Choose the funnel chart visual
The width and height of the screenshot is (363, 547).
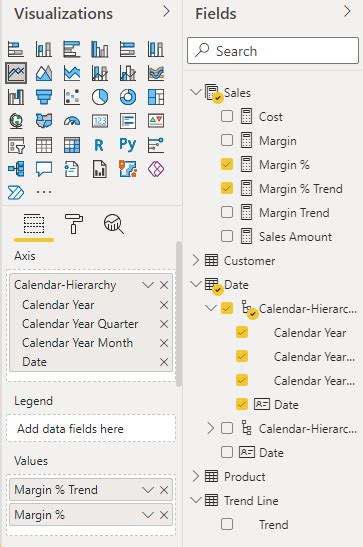(x=44, y=97)
